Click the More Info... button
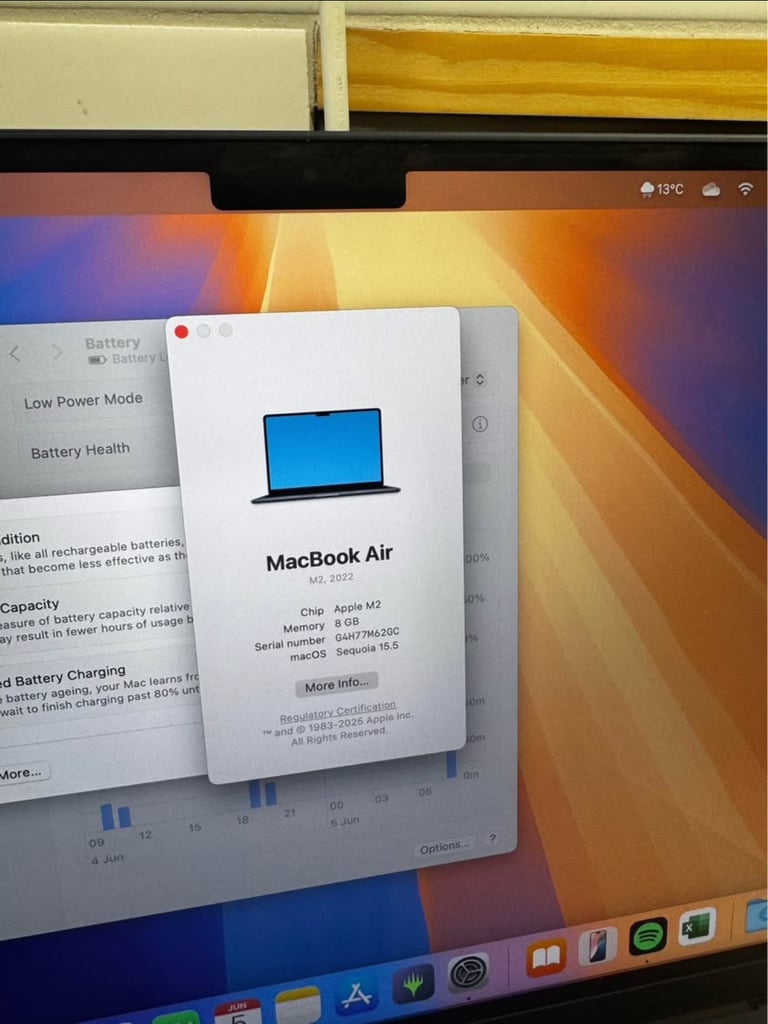 coord(336,684)
